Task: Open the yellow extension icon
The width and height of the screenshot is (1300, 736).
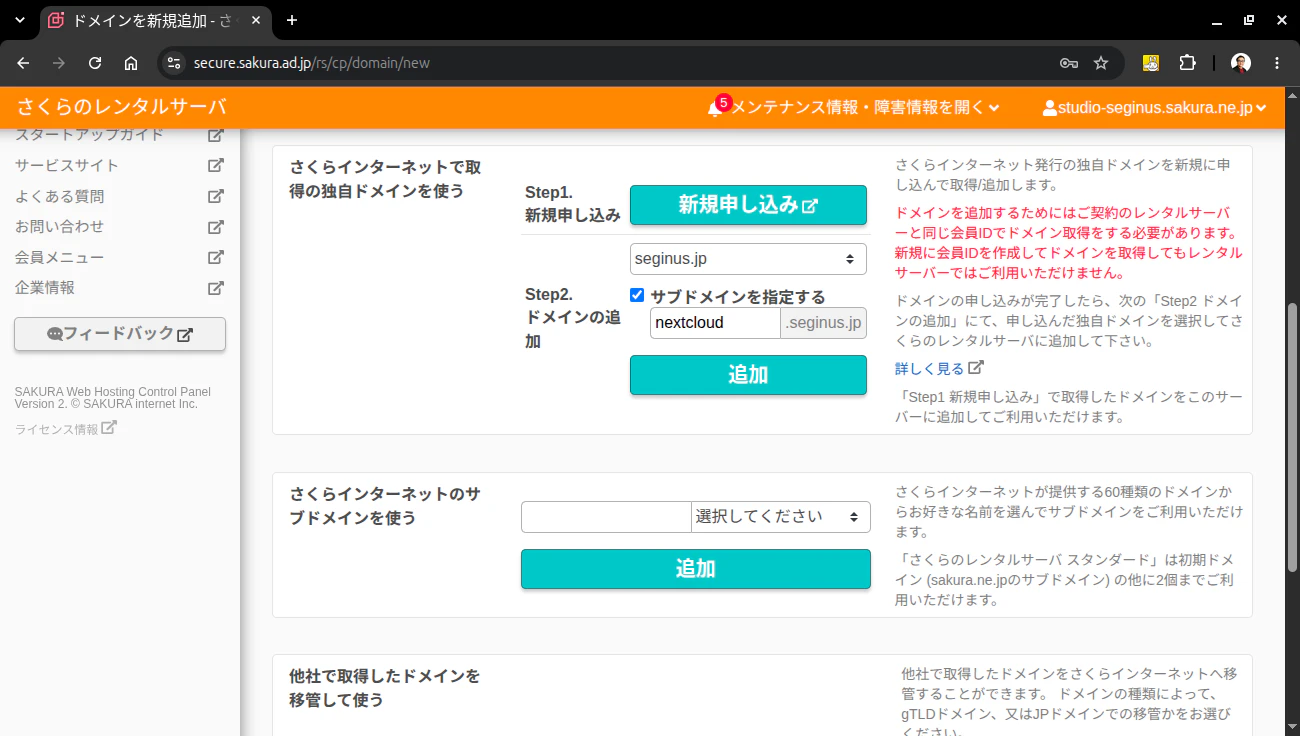Action: (x=1151, y=63)
